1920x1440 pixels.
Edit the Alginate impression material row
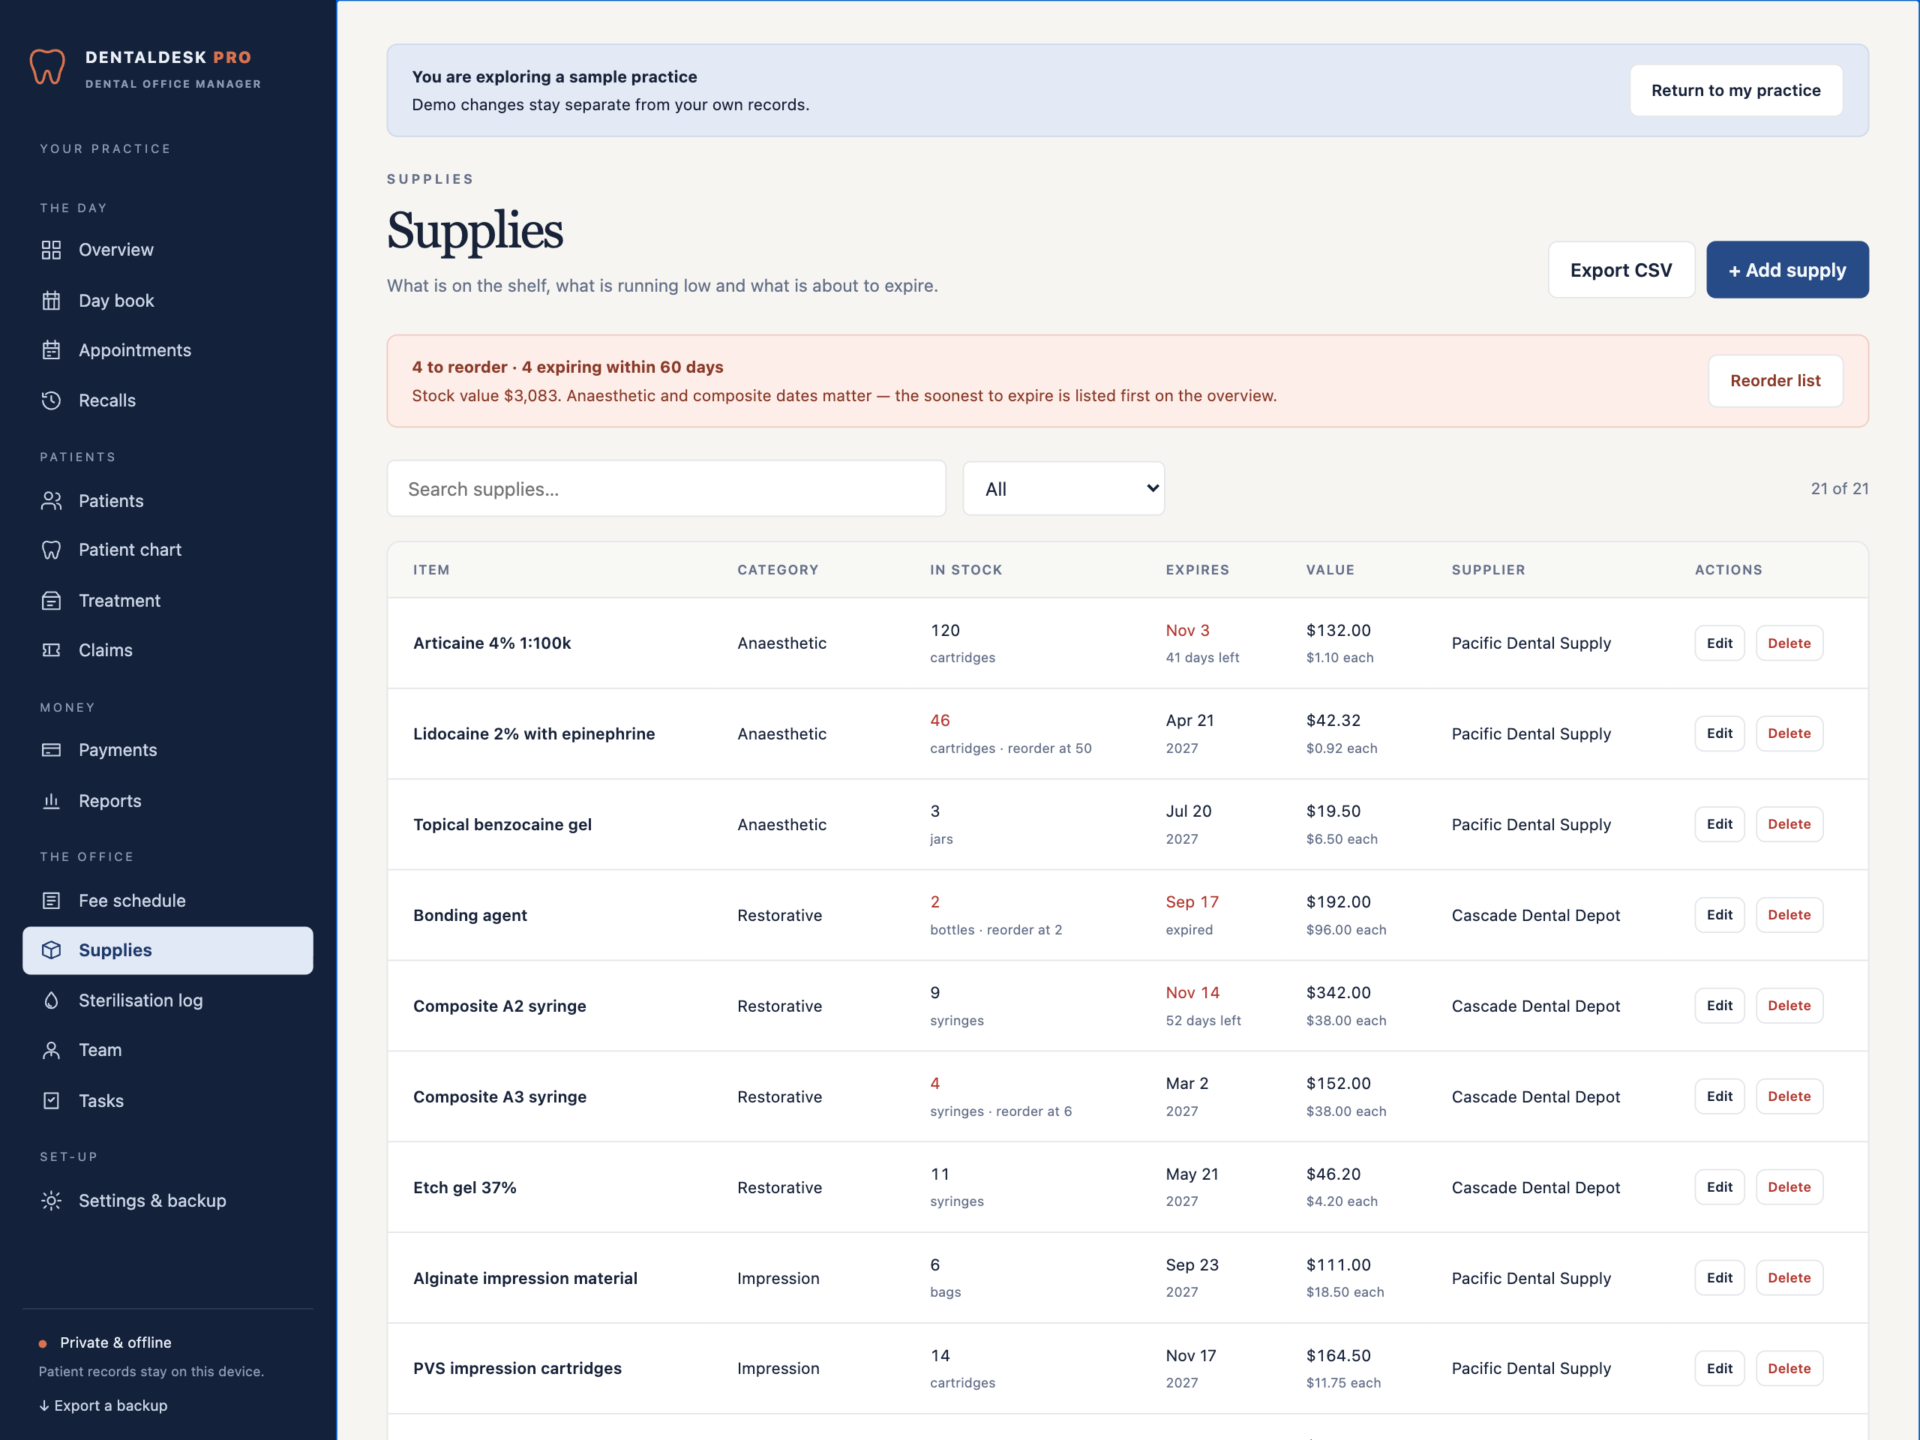[1719, 1277]
